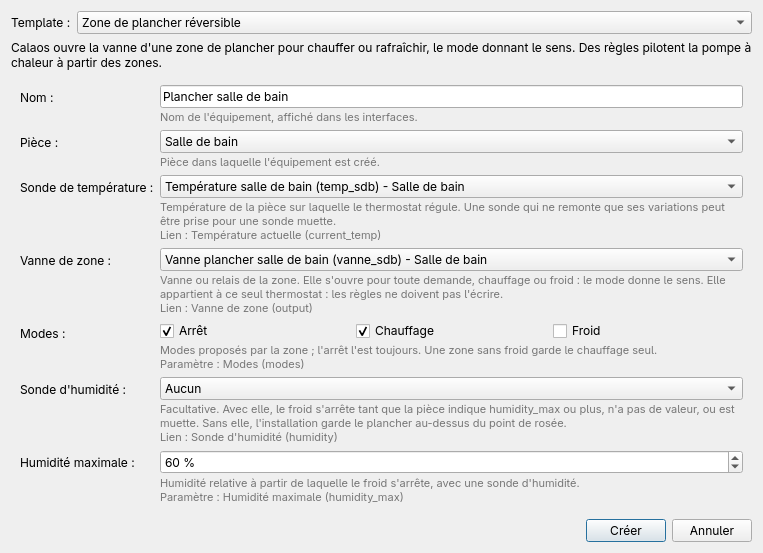
Task: Click the Nom text field
Action: tap(451, 96)
